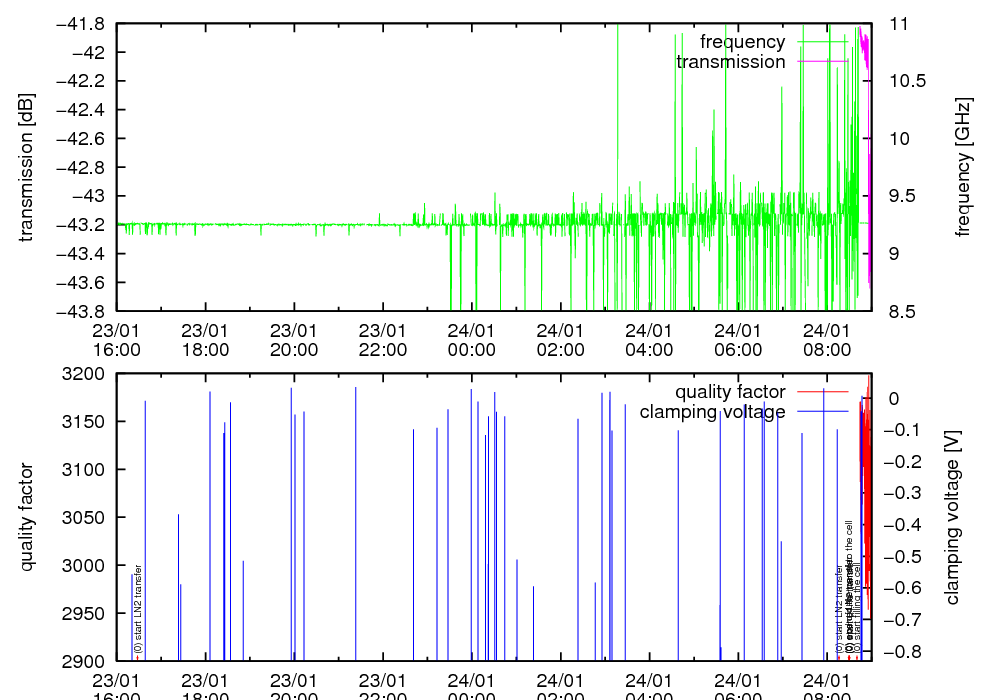The image size is (1000, 700).
Task: Click the 10.5 tick label on frequency axis
Action: (906, 81)
